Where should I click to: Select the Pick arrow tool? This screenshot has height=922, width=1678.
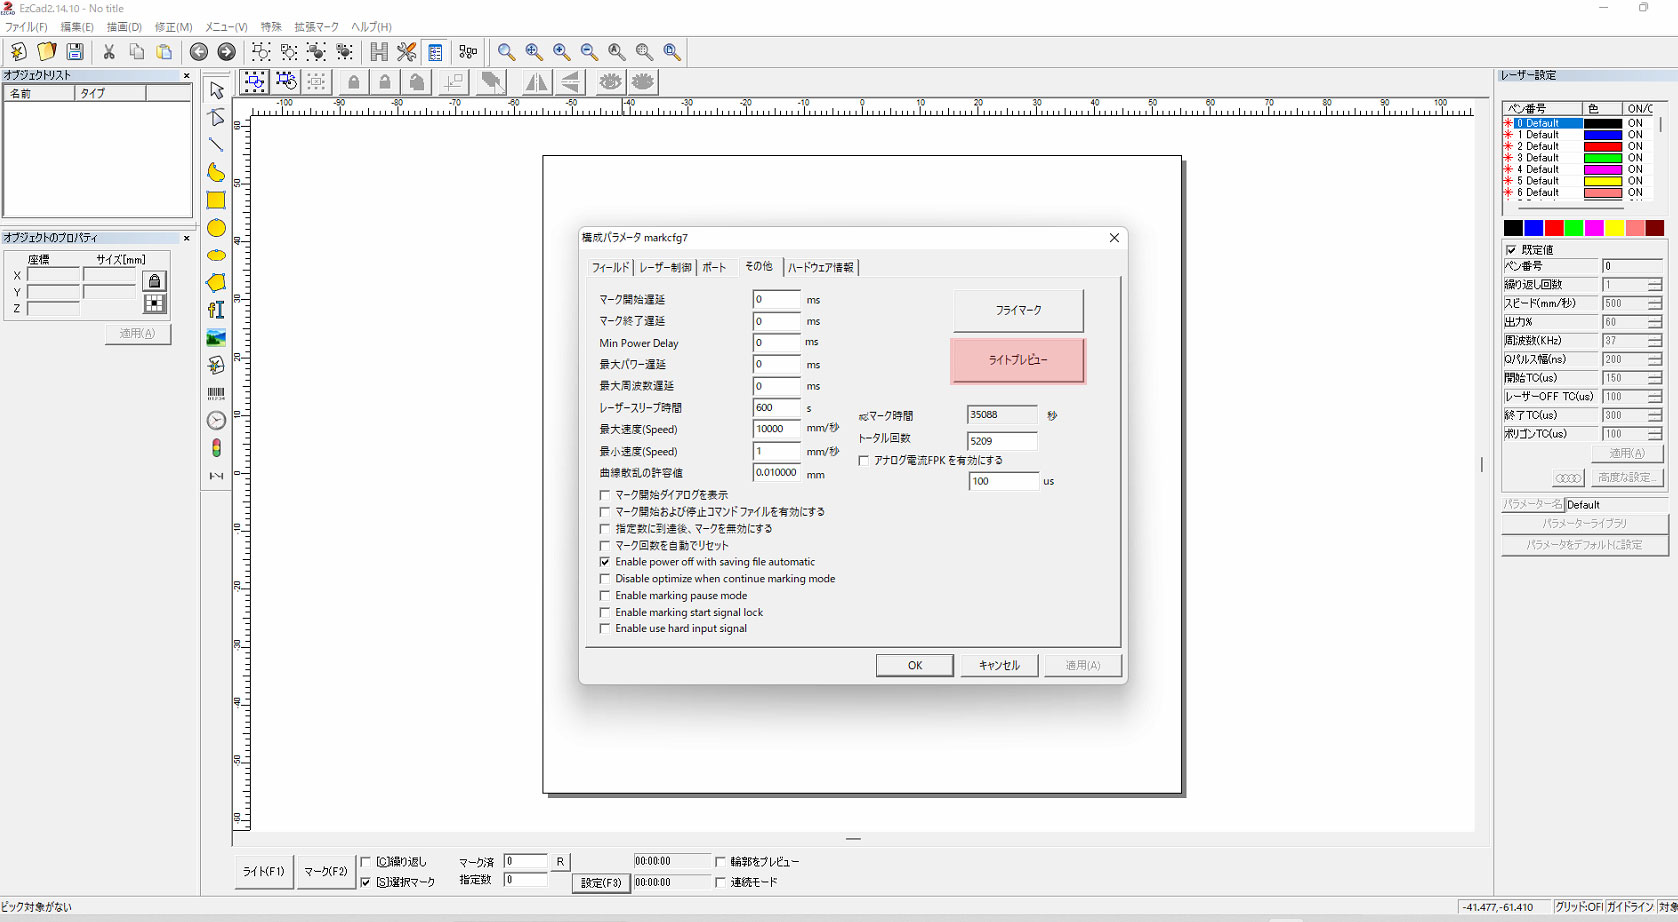pos(216,90)
